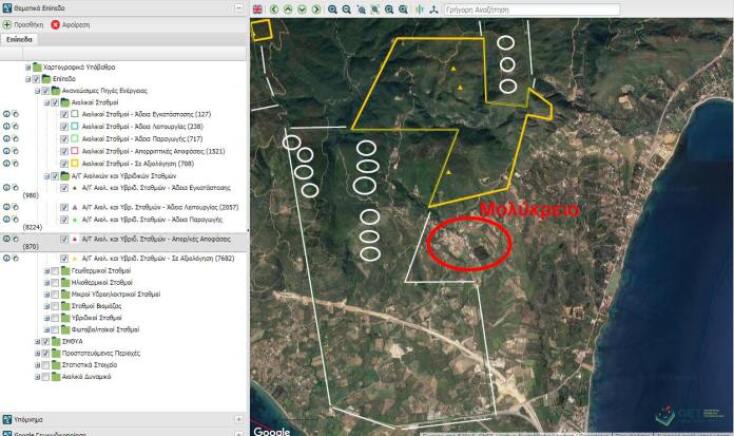
Task: Toggle Αιολικοί Σταθμοί - Άδεια Εγκατάστασης (127) checkbox
Action: [x=64, y=114]
